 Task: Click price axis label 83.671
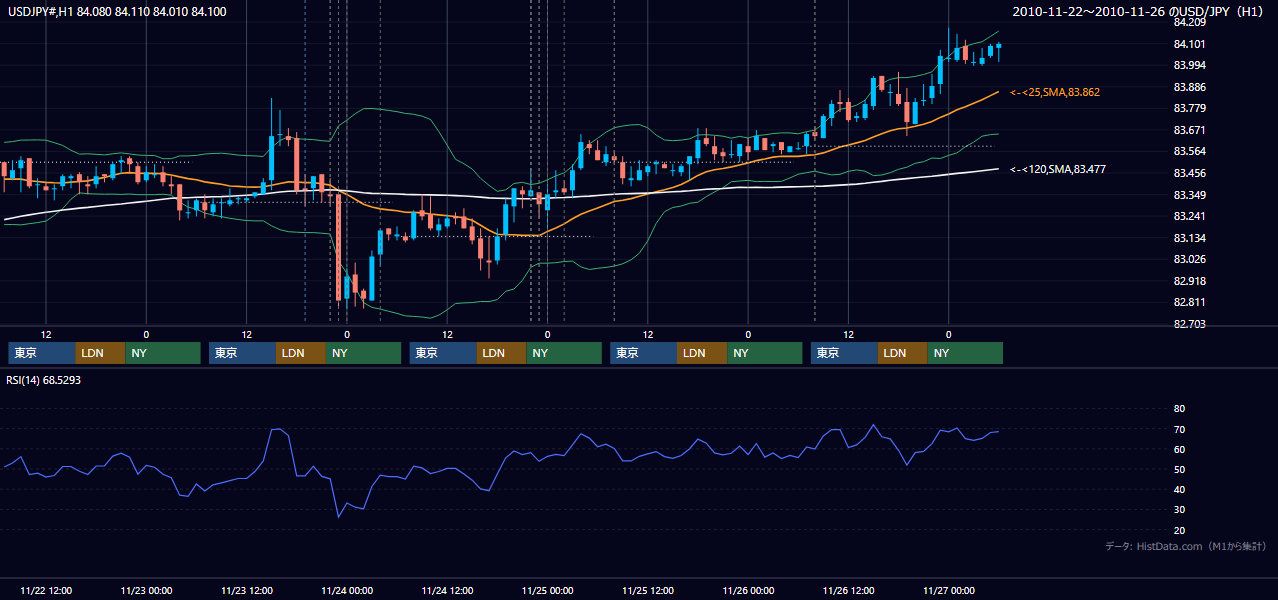click(x=1189, y=130)
